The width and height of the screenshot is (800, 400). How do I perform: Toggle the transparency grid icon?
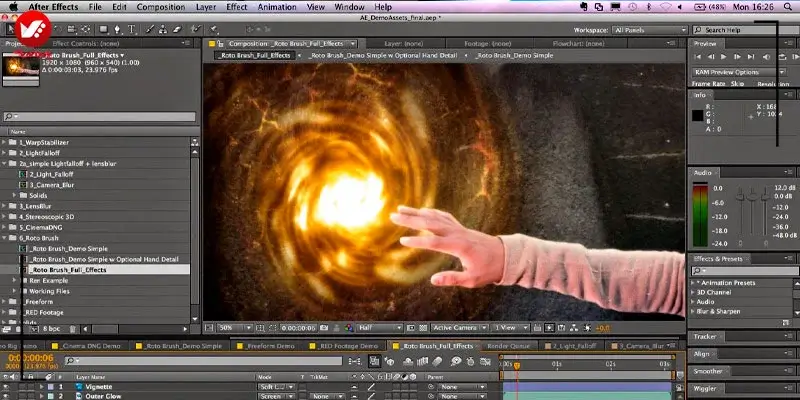[422, 328]
